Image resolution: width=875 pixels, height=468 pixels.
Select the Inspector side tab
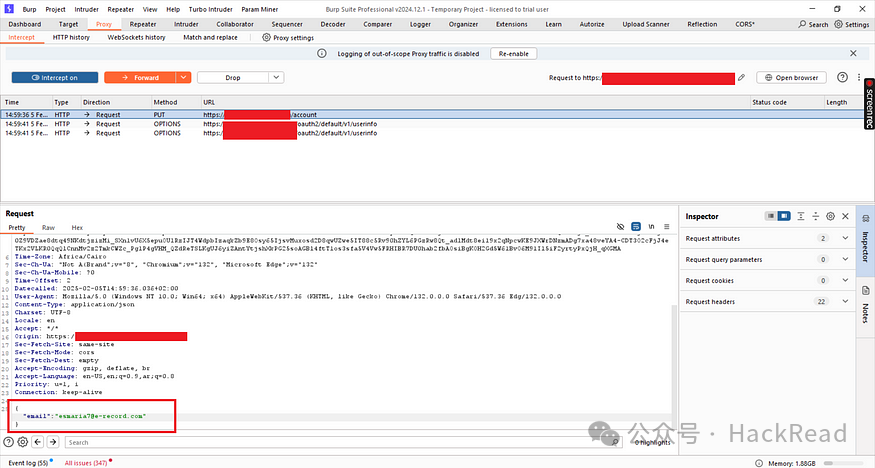tap(865, 240)
